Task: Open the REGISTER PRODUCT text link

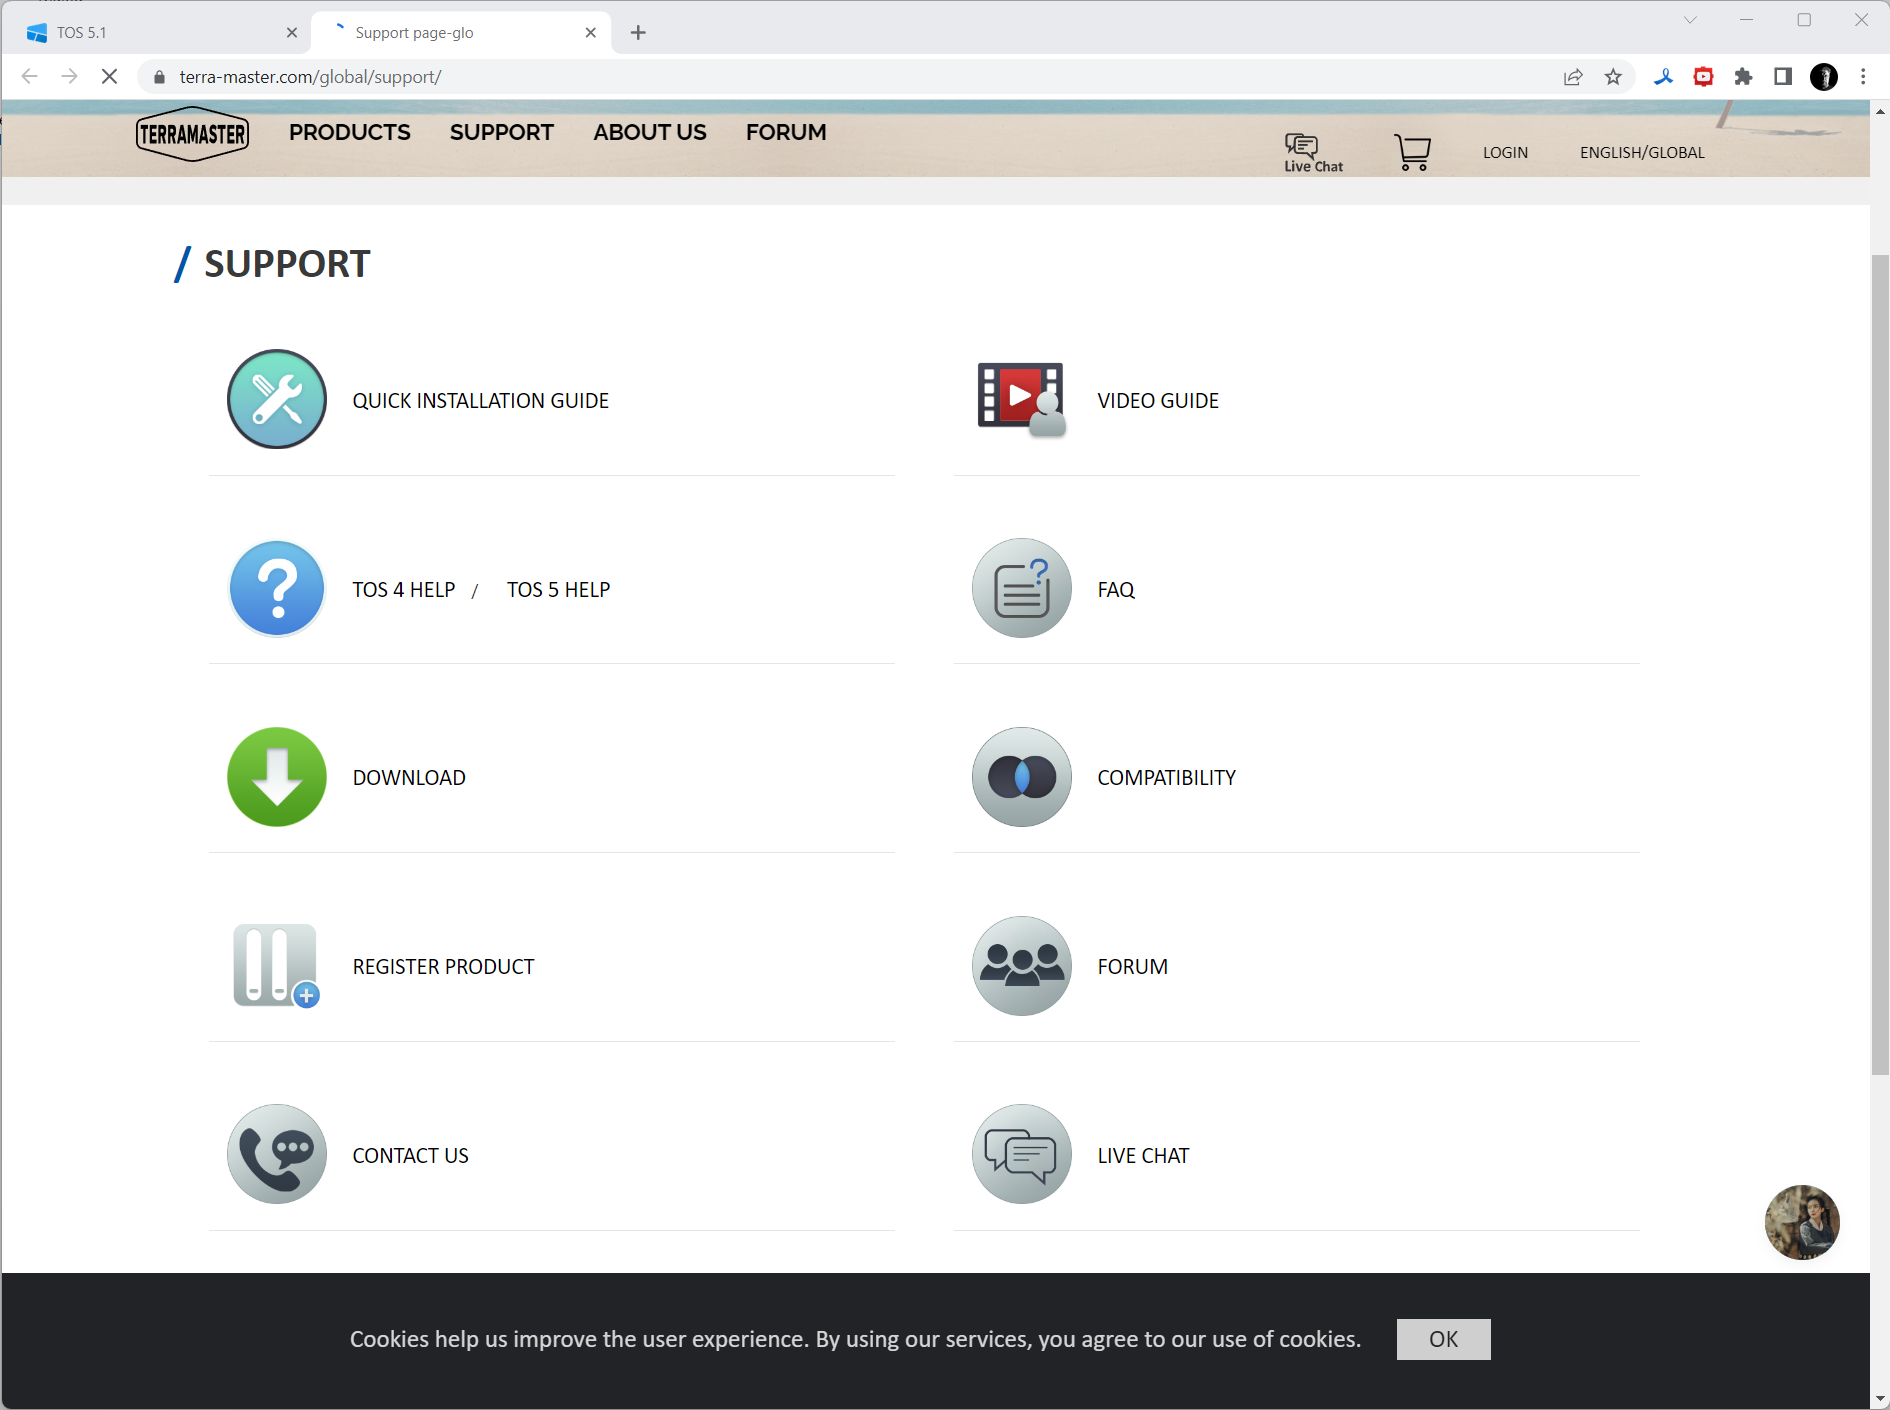Action: click(443, 967)
